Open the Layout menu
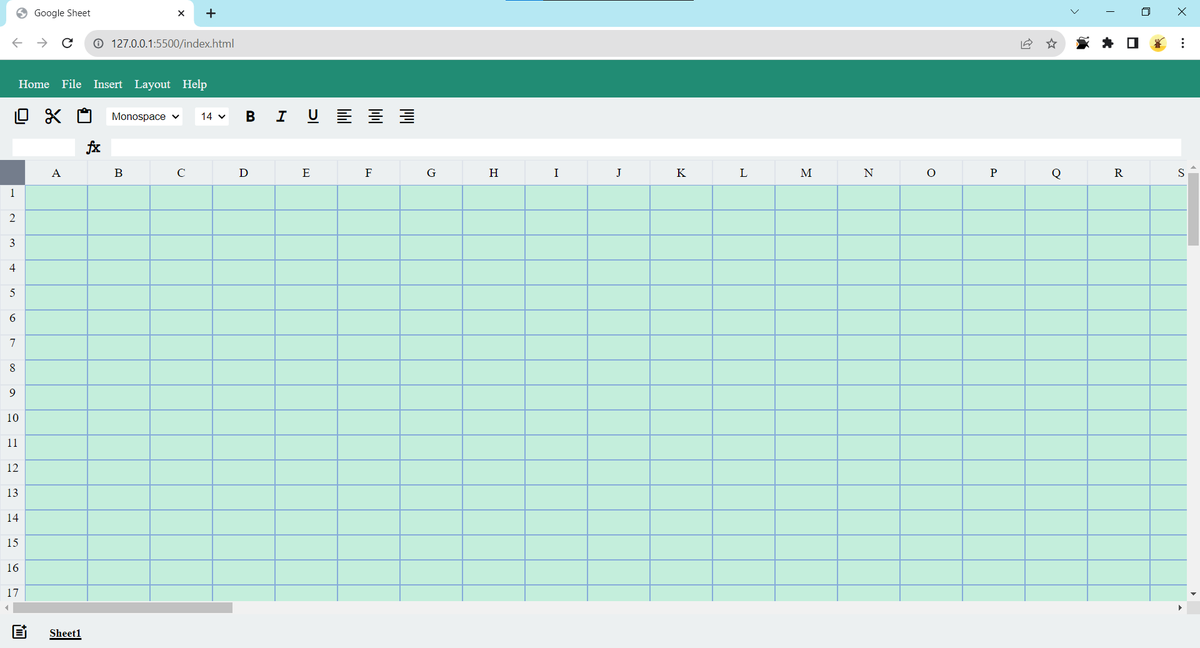 coord(153,84)
